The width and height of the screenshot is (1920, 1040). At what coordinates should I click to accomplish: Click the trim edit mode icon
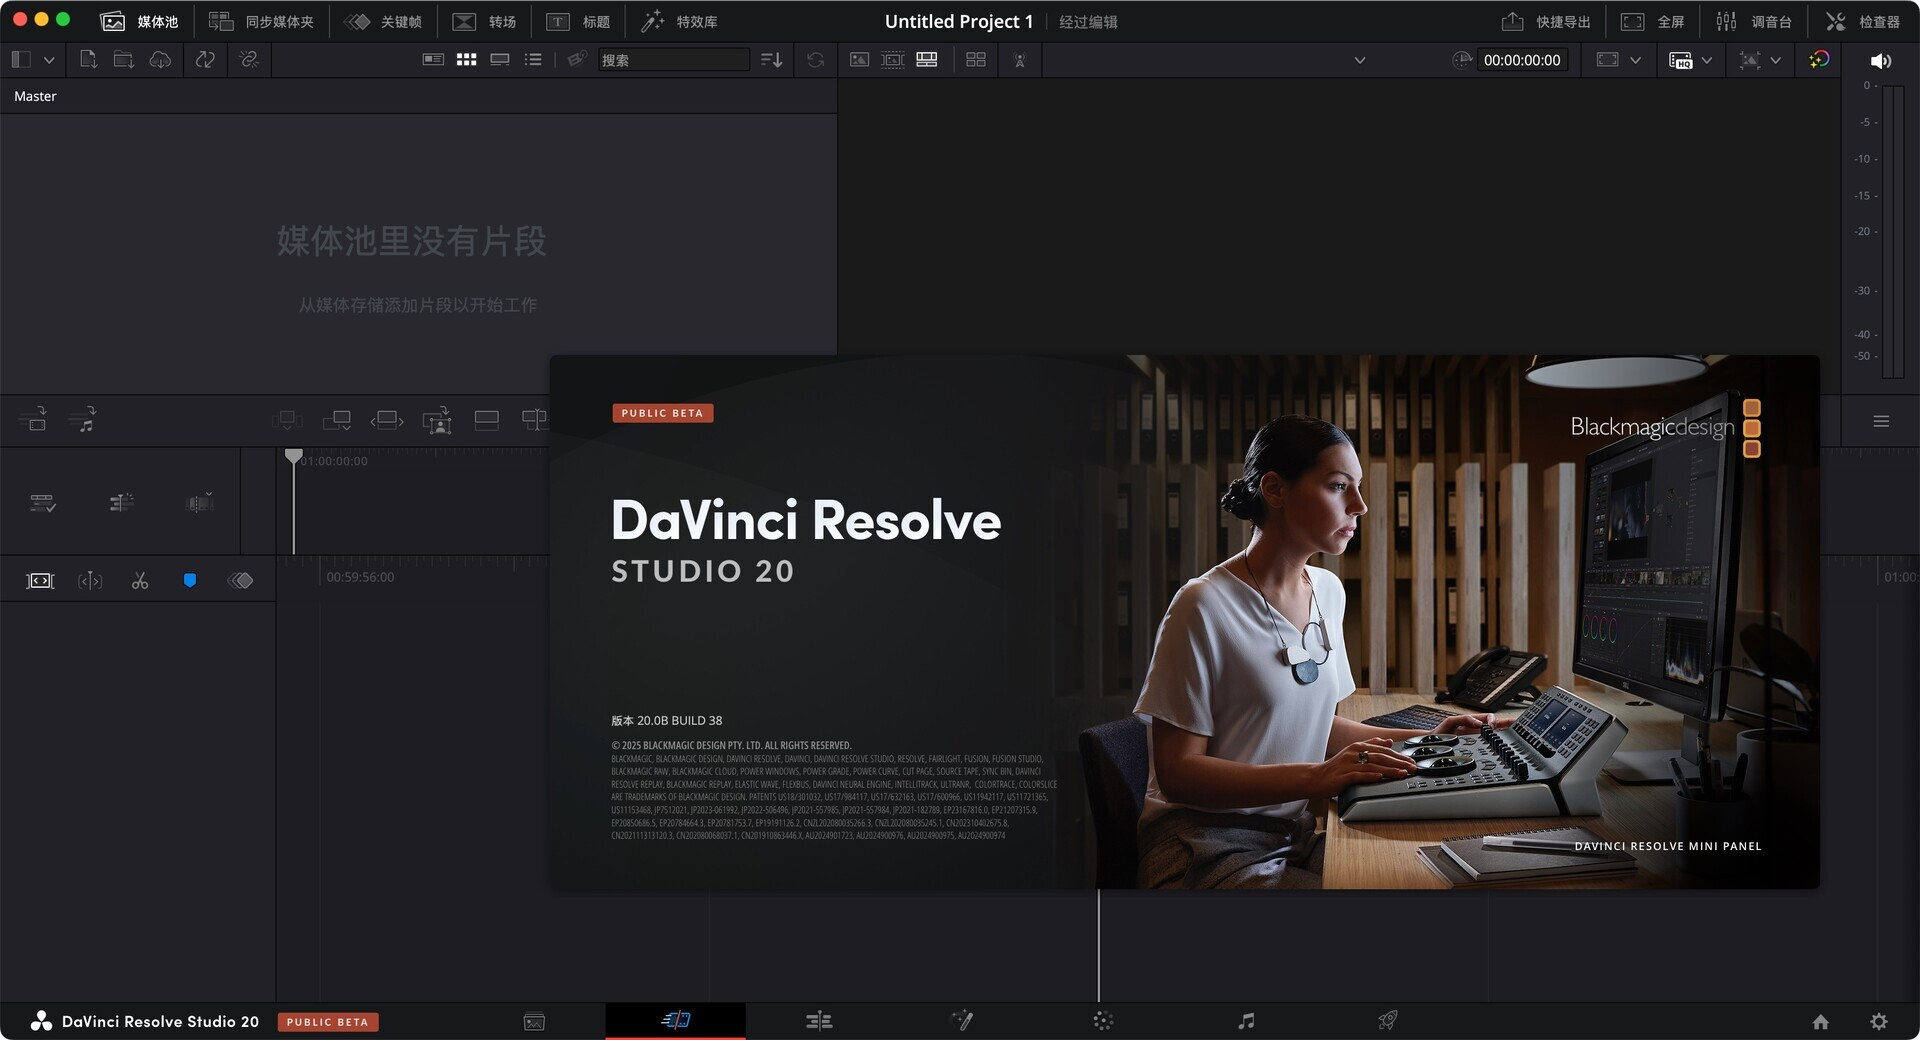coord(90,581)
